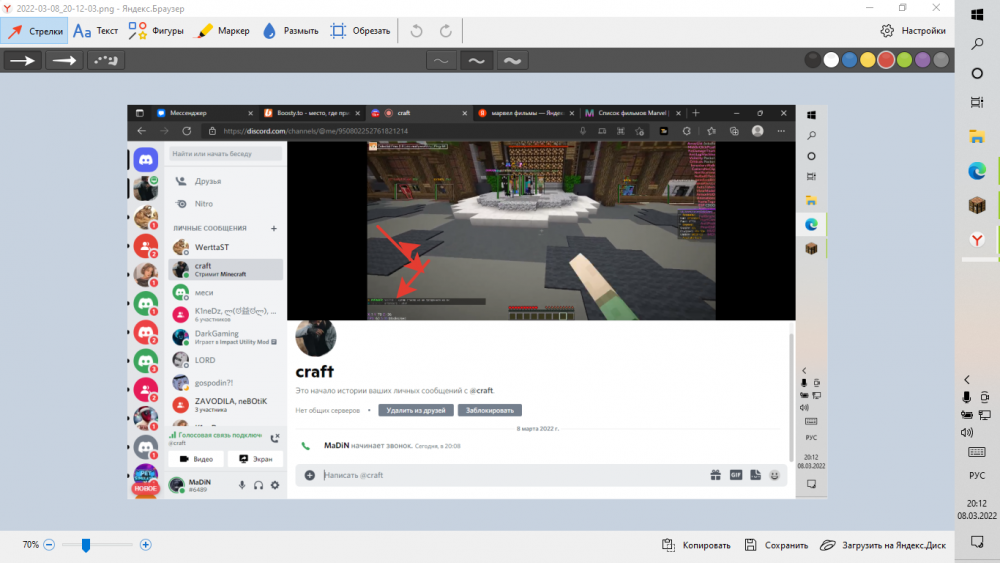Choose the second bold arrow style
This screenshot has height=563, width=1000.
[64, 61]
